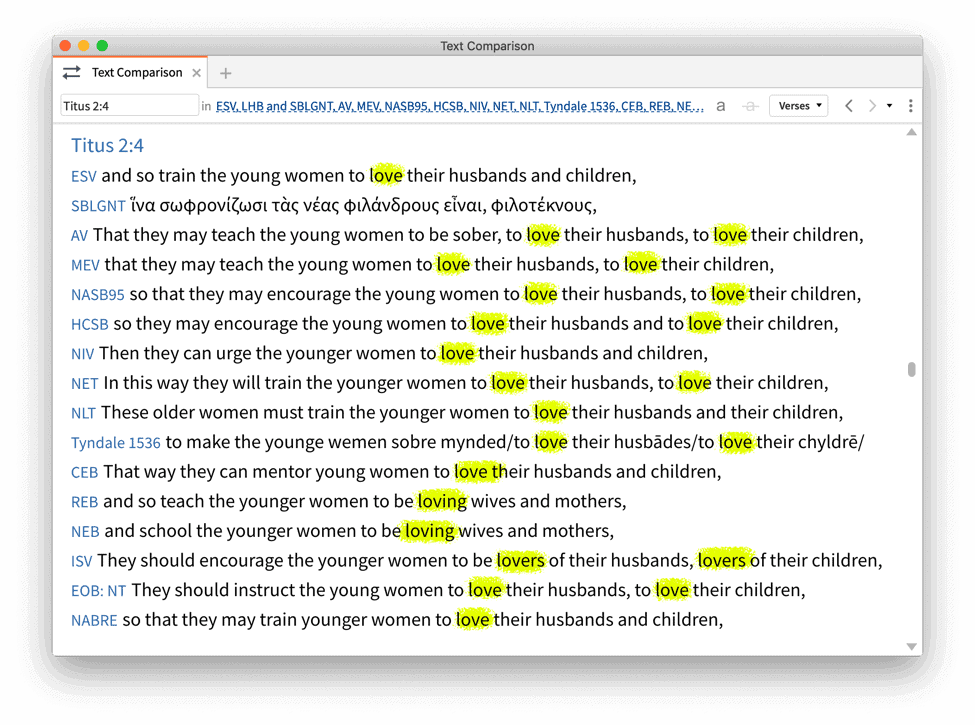Go forward with the right arrow
The height and width of the screenshot is (725, 975).
pyautogui.click(x=872, y=106)
